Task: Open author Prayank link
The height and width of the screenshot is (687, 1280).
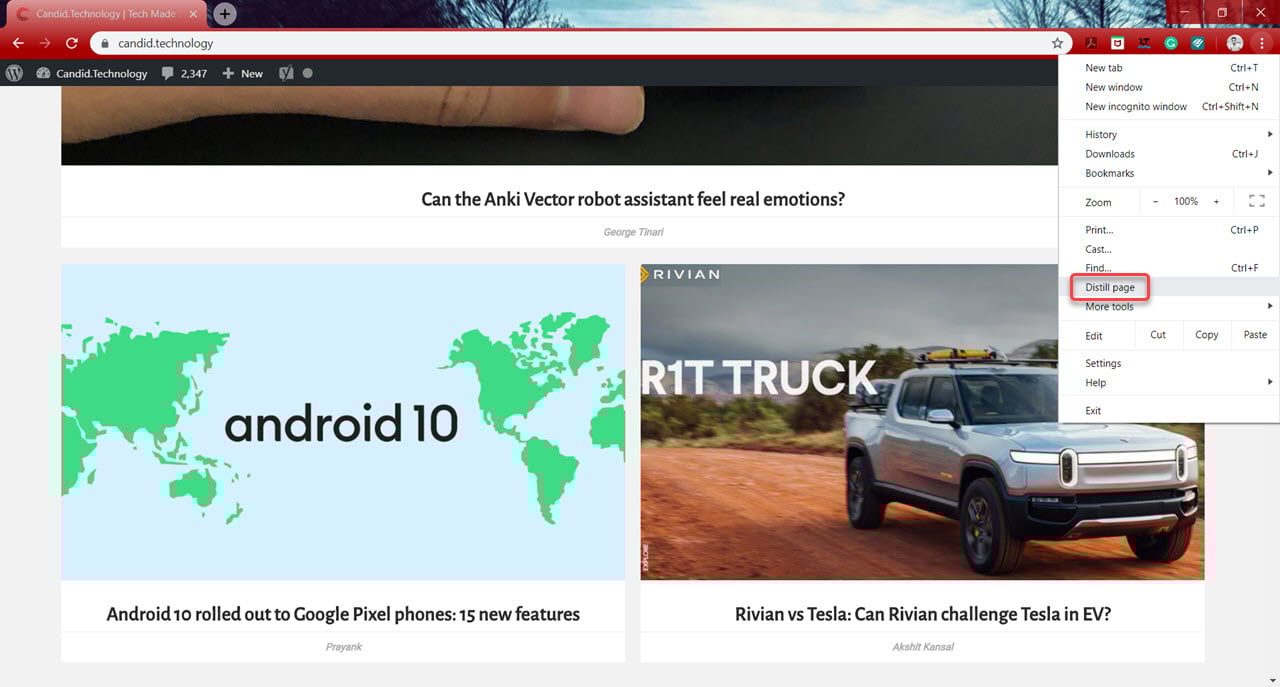Action: click(343, 647)
